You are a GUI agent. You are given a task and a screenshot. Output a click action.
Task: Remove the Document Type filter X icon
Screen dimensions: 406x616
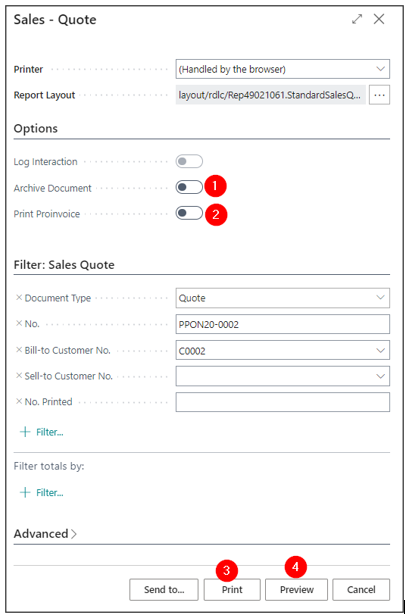pyautogui.click(x=18, y=298)
